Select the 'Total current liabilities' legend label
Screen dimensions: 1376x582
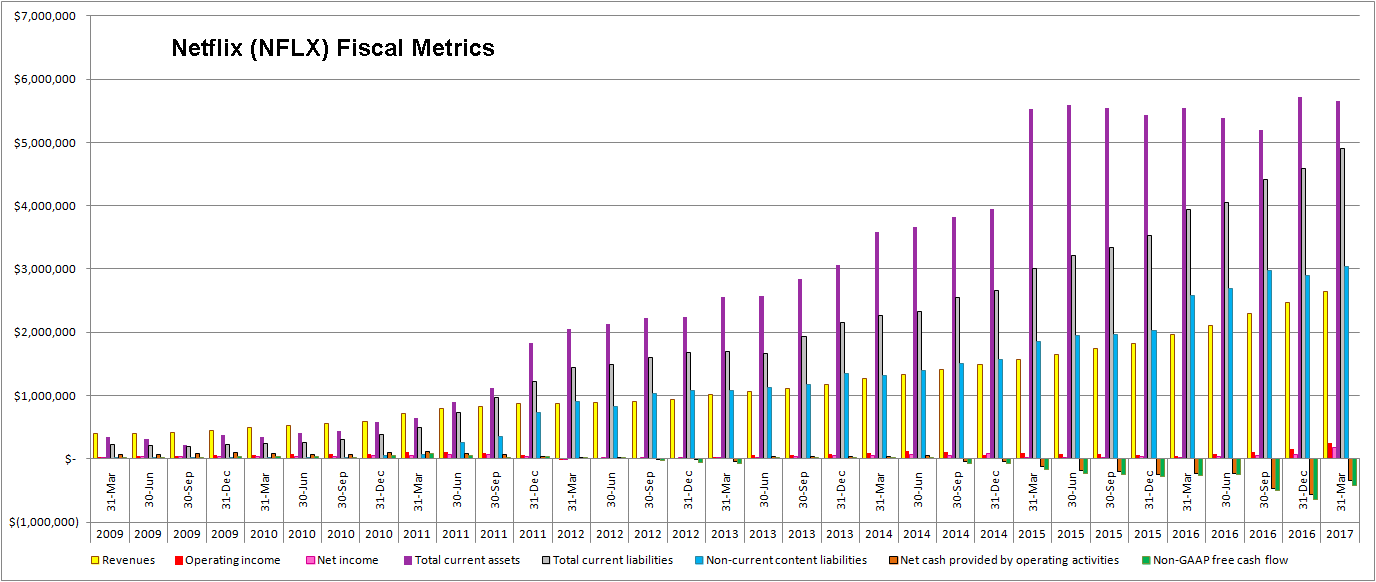click(612, 560)
